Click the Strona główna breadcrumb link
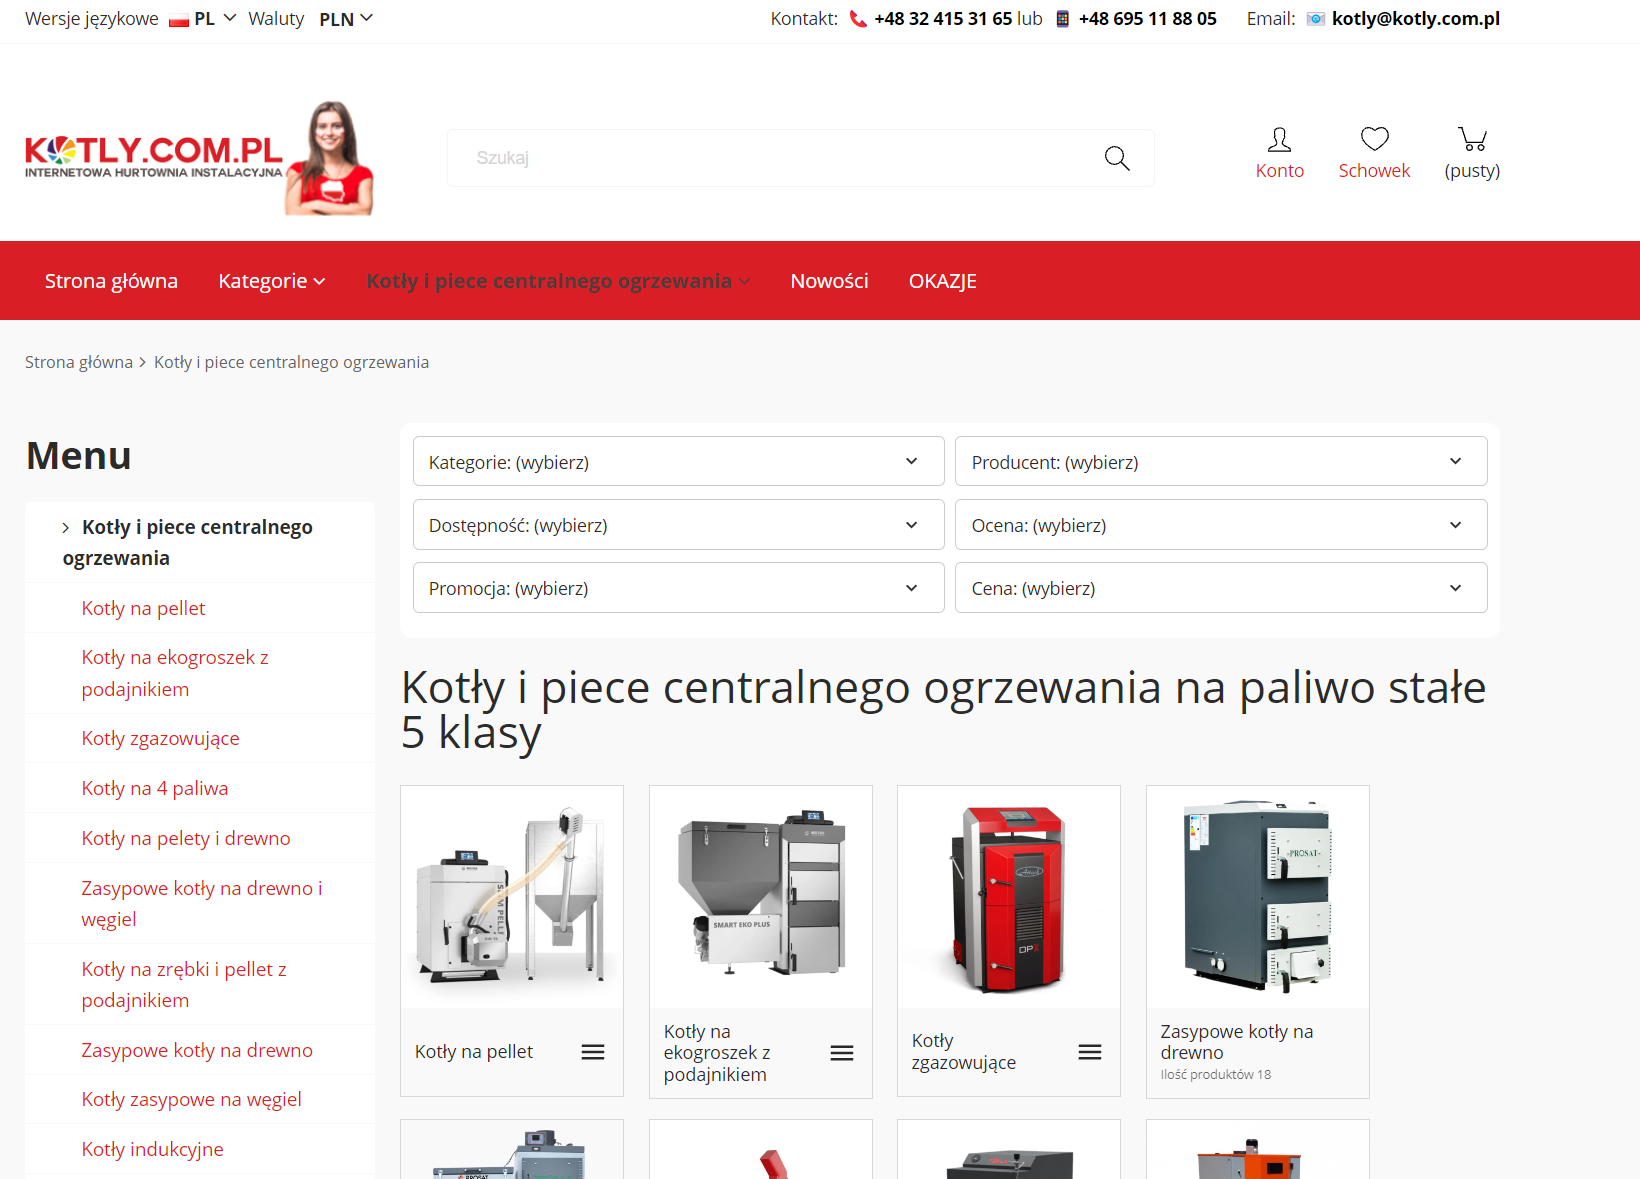Viewport: 1640px width, 1179px height. (79, 362)
